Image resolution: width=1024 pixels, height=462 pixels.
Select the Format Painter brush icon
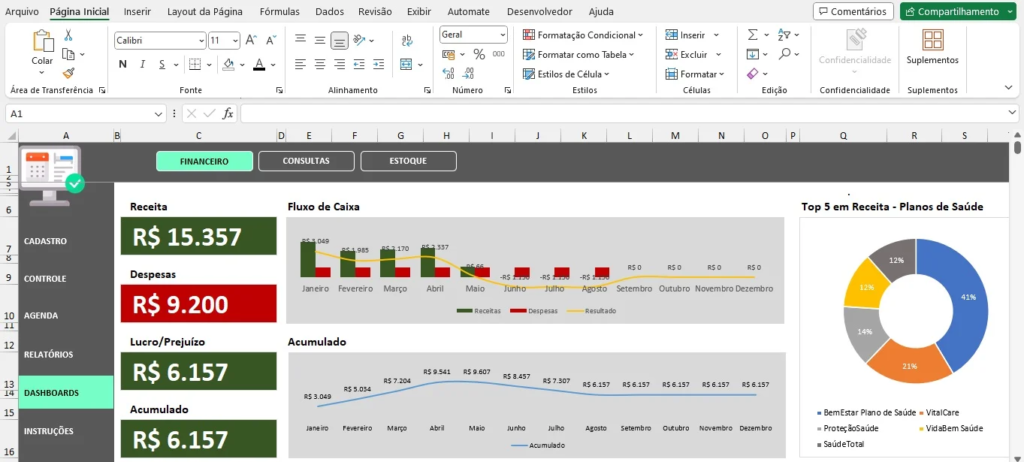pyautogui.click(x=68, y=73)
